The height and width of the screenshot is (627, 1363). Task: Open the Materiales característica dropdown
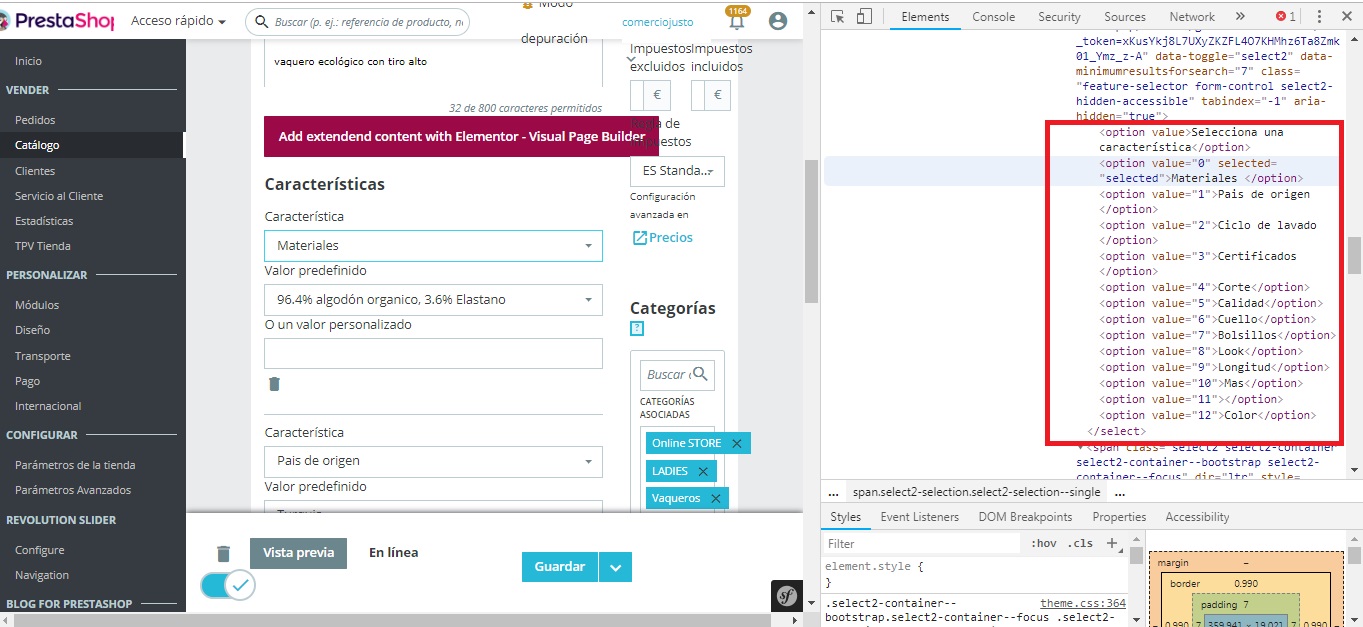tap(433, 245)
